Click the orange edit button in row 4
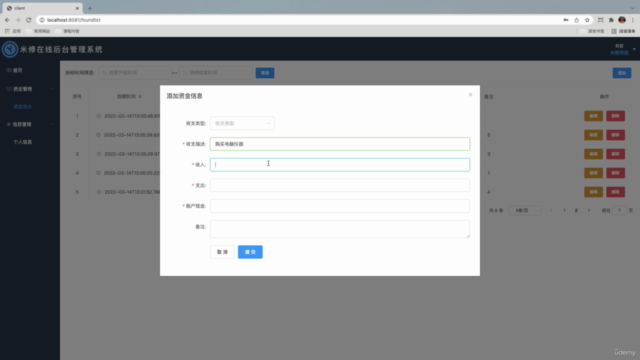The image size is (640, 360). pos(593,173)
